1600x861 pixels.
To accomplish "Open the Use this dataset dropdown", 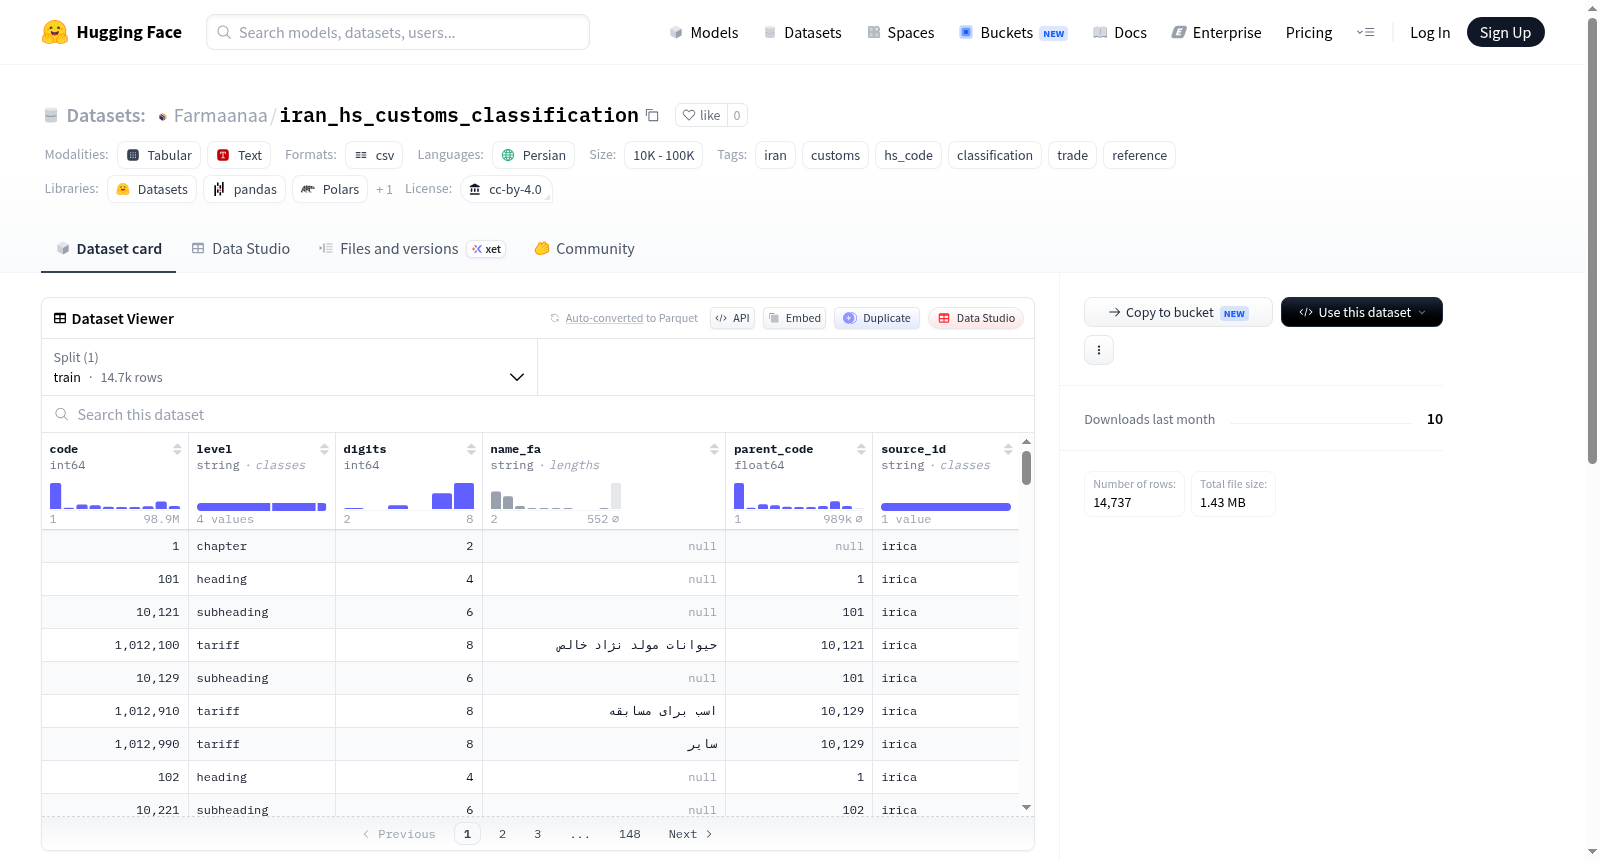I will (x=1362, y=312).
